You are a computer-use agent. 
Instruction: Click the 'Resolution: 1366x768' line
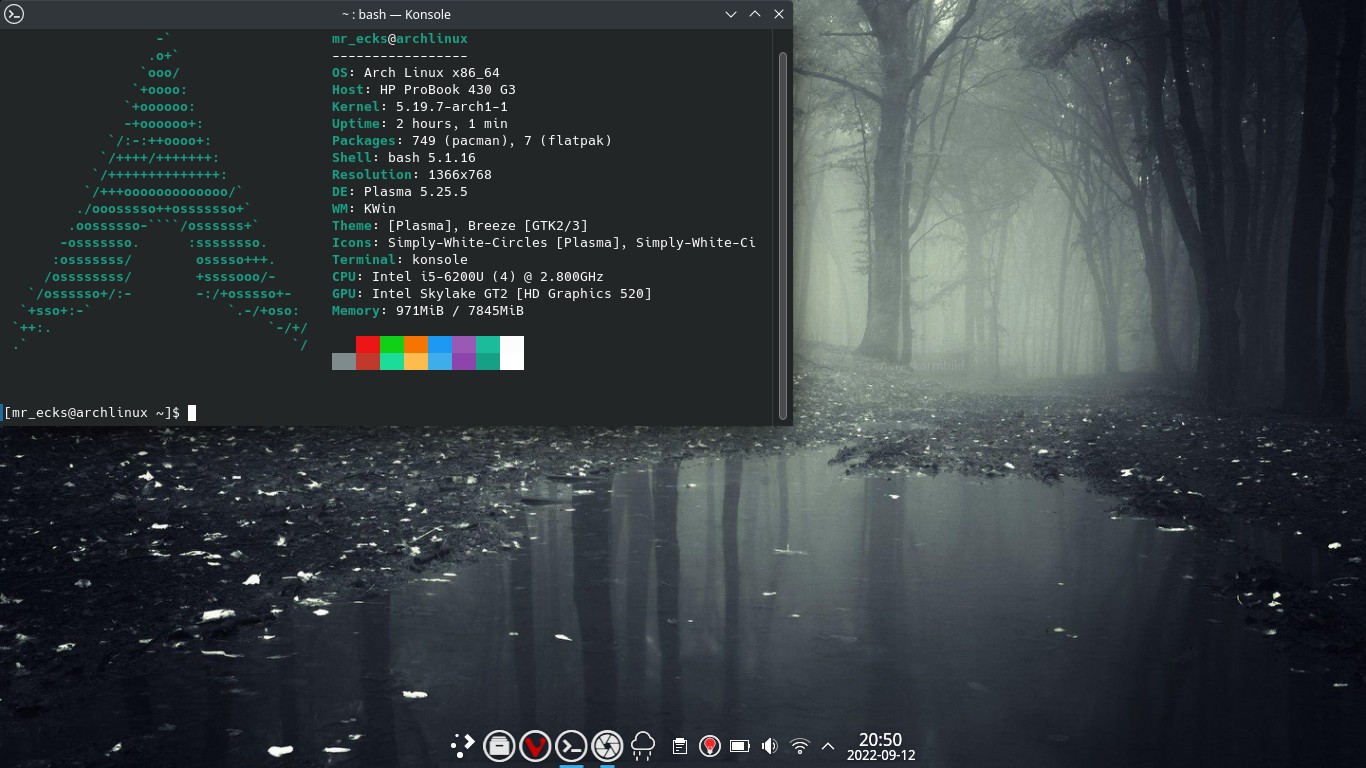tap(412, 174)
